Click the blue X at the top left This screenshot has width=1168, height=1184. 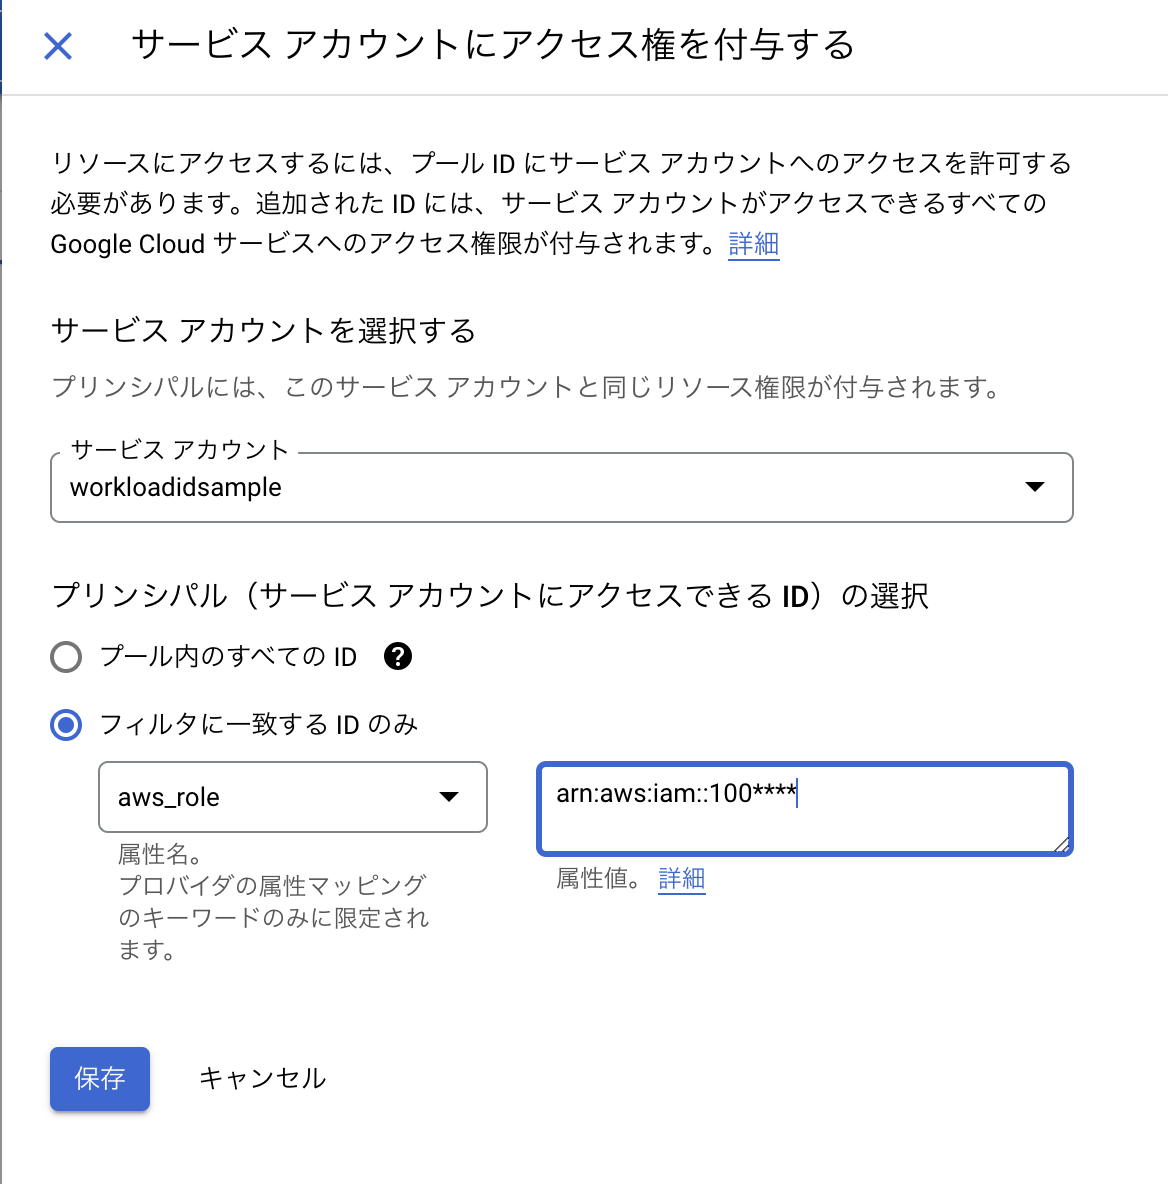[x=57, y=46]
